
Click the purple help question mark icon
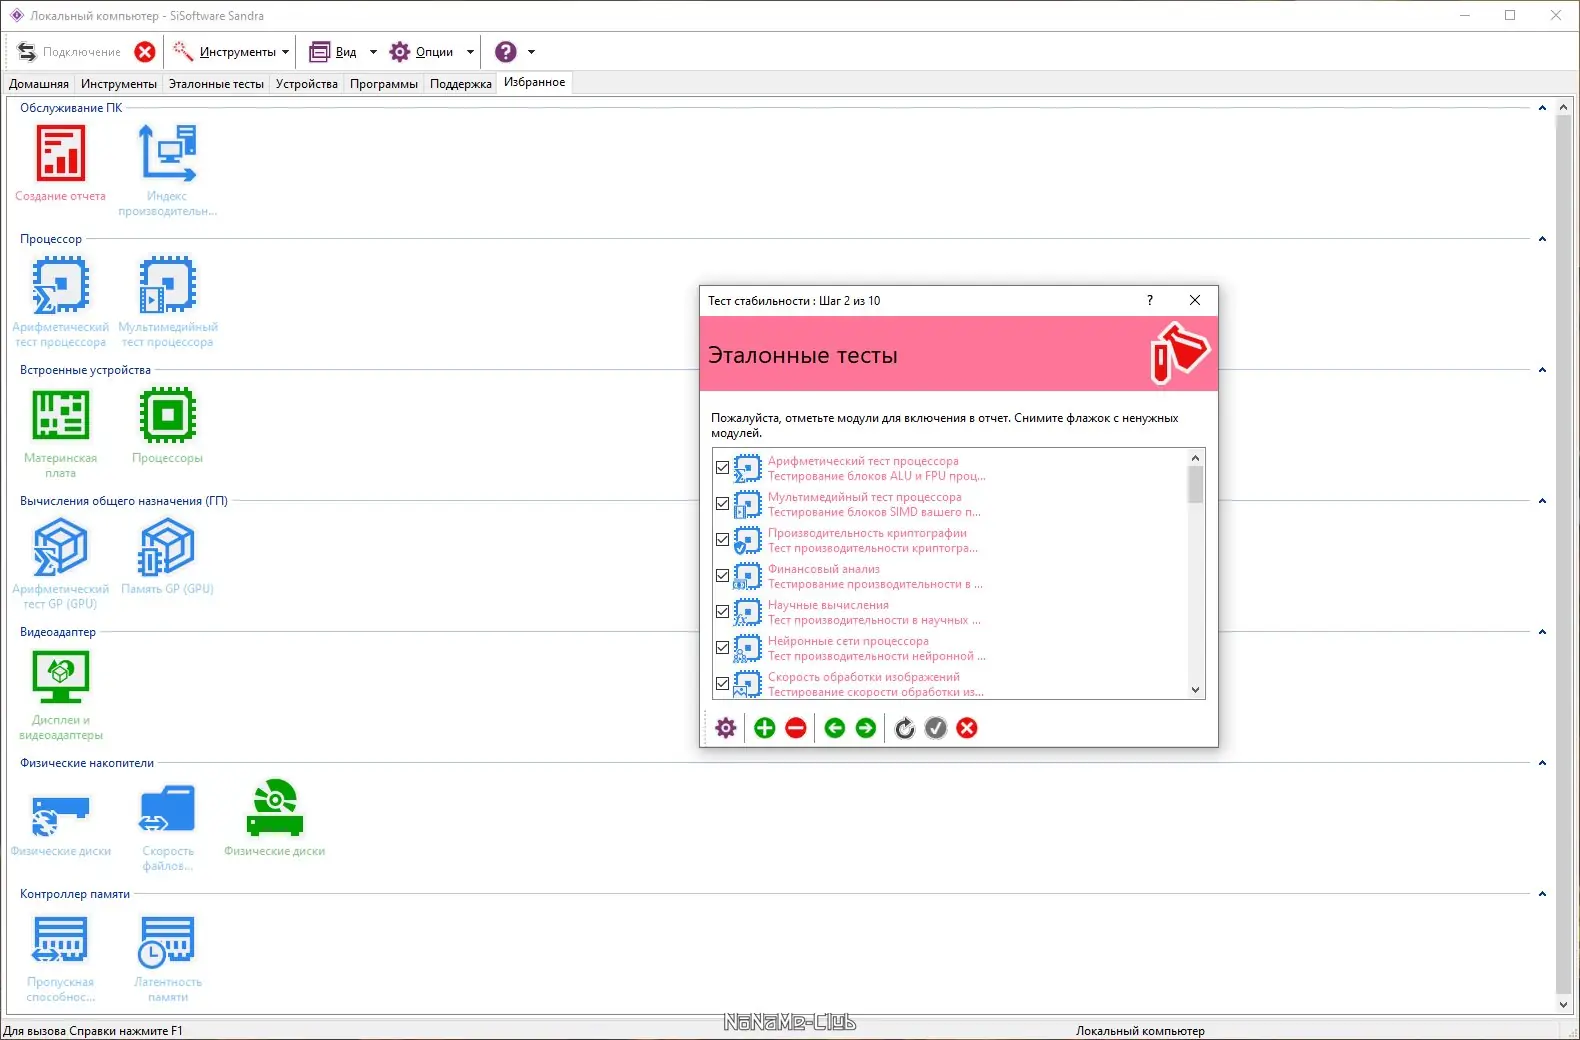pos(506,52)
